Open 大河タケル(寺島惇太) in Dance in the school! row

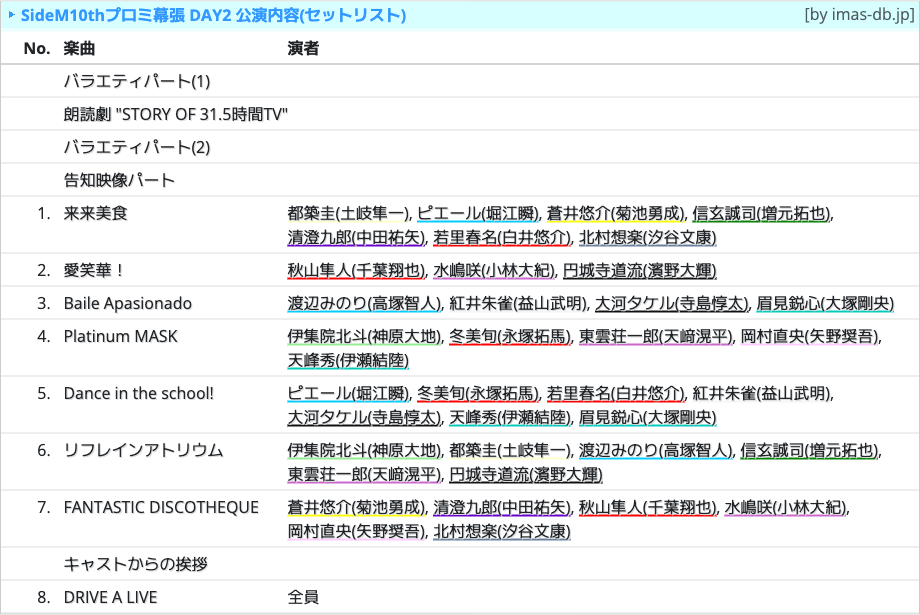(x=364, y=417)
